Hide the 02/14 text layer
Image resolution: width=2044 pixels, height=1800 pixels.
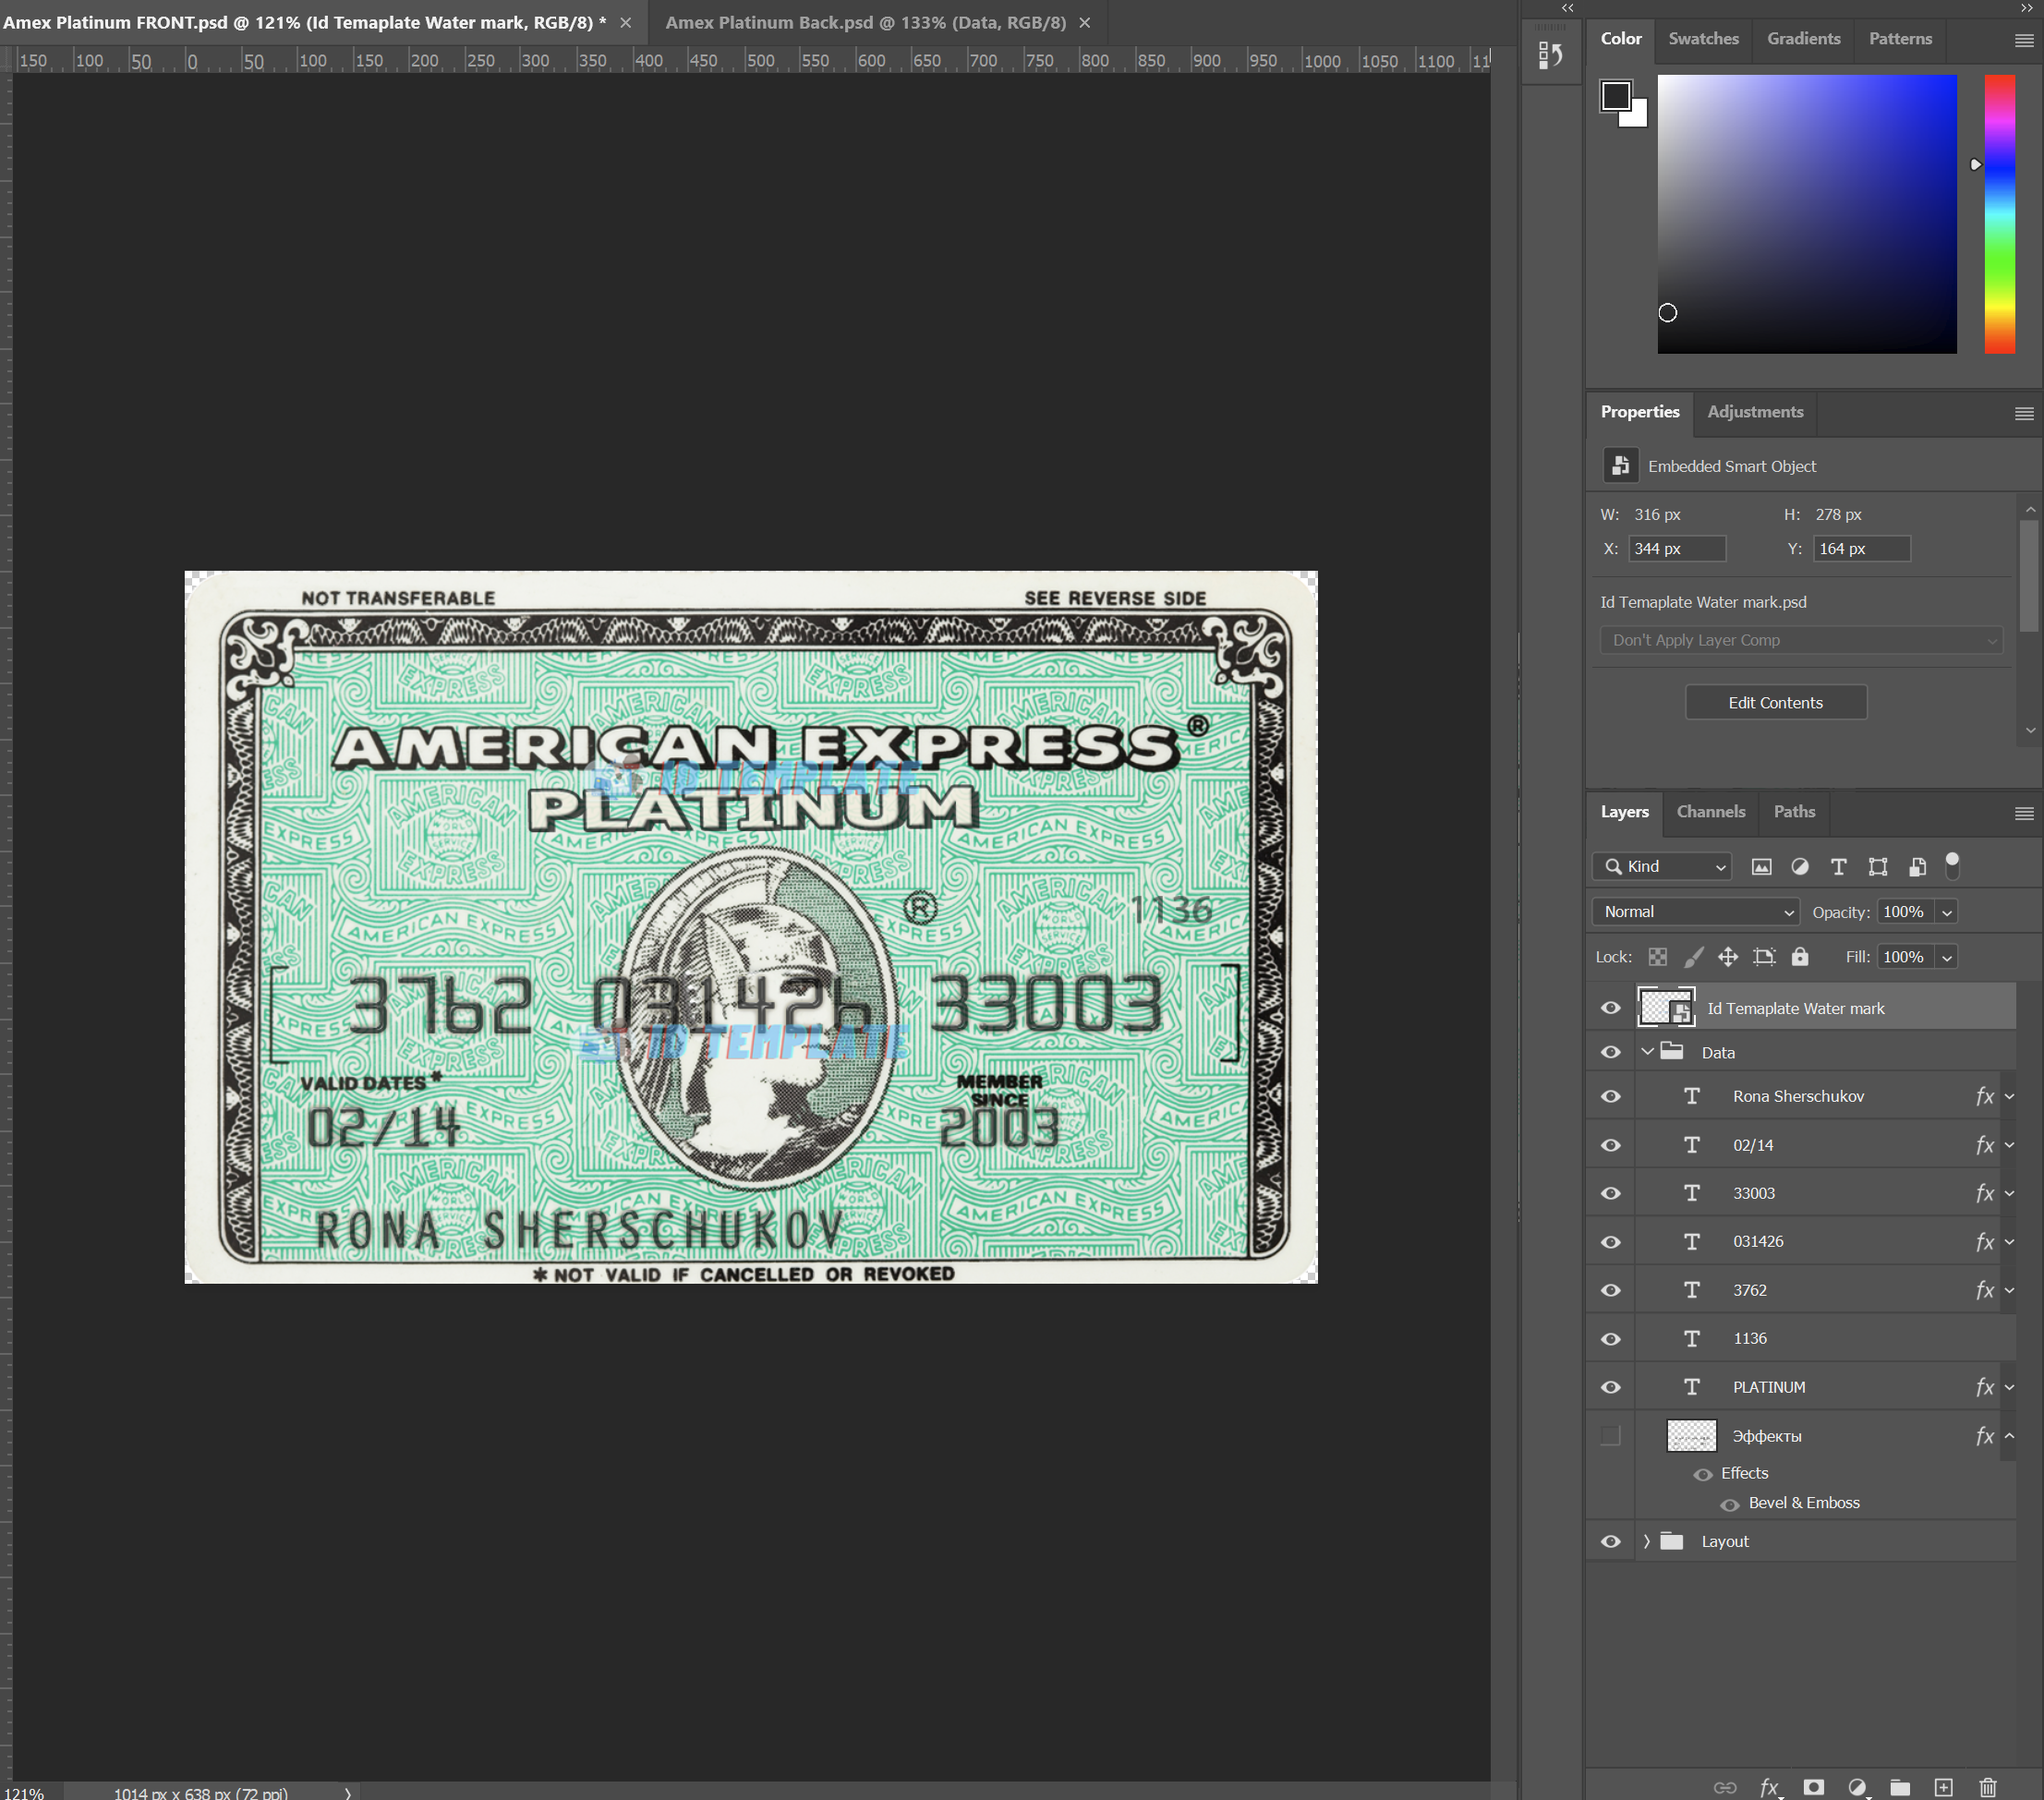1610,1145
